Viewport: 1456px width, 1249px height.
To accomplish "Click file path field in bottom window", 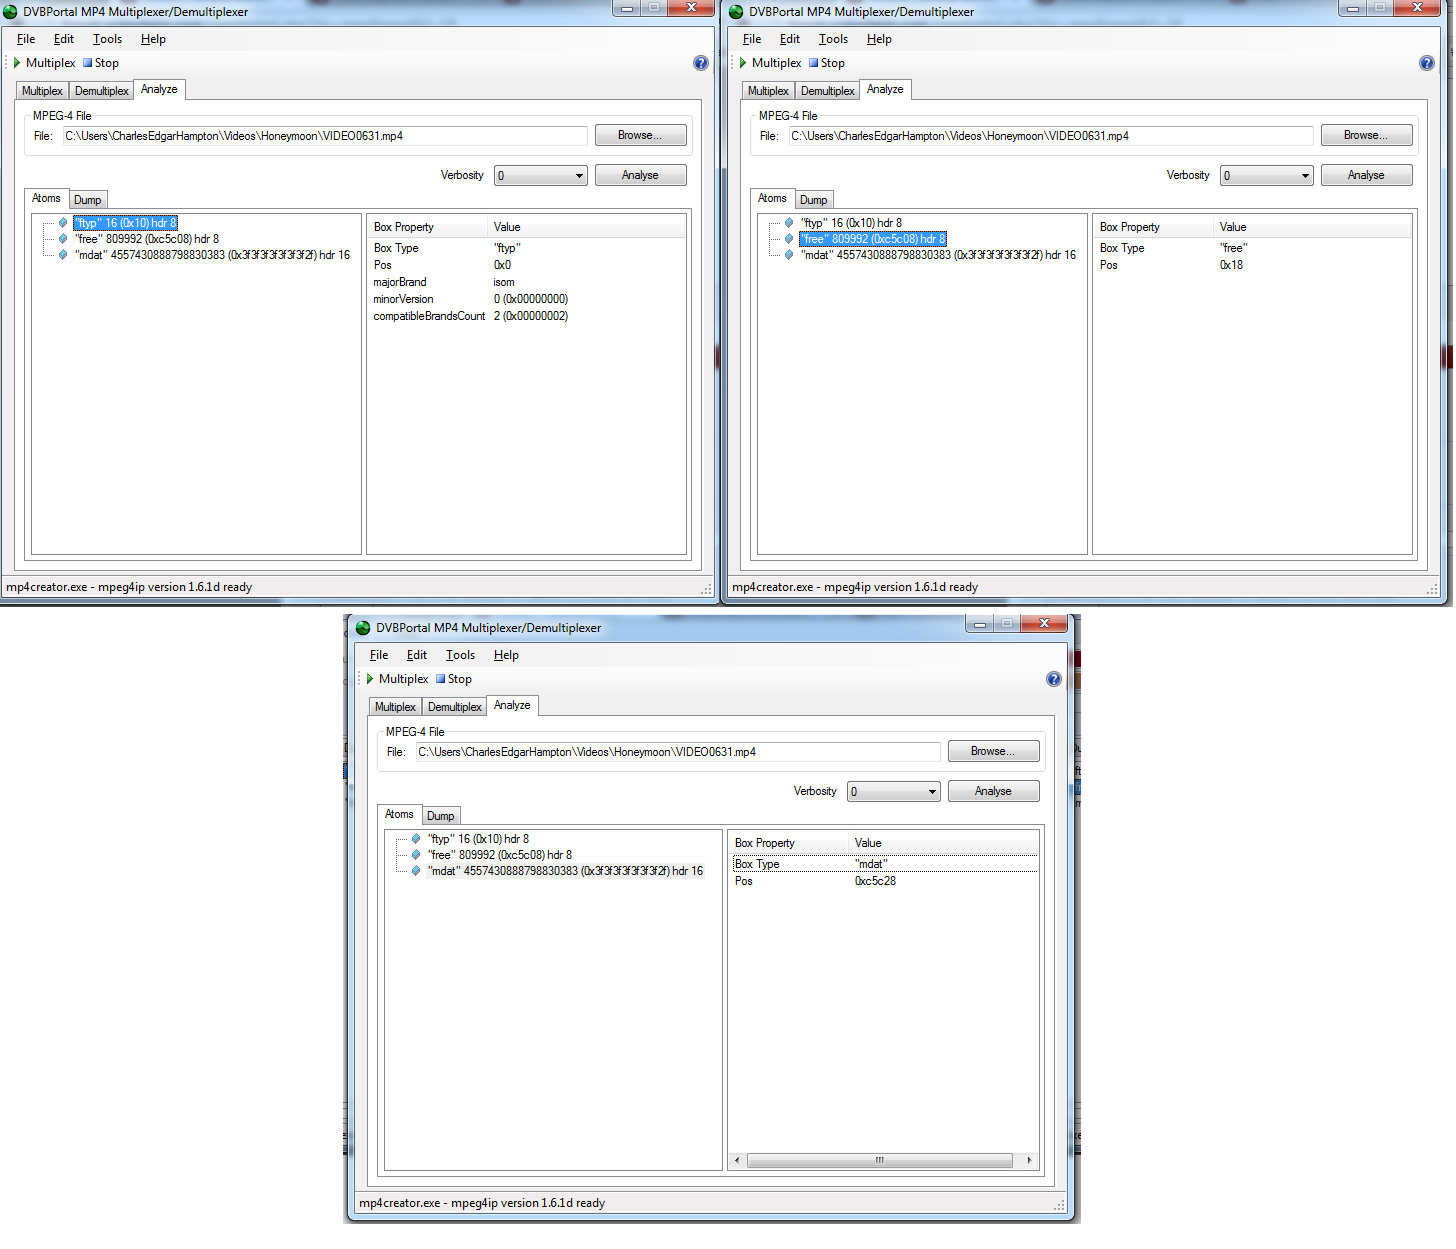I will pos(678,752).
